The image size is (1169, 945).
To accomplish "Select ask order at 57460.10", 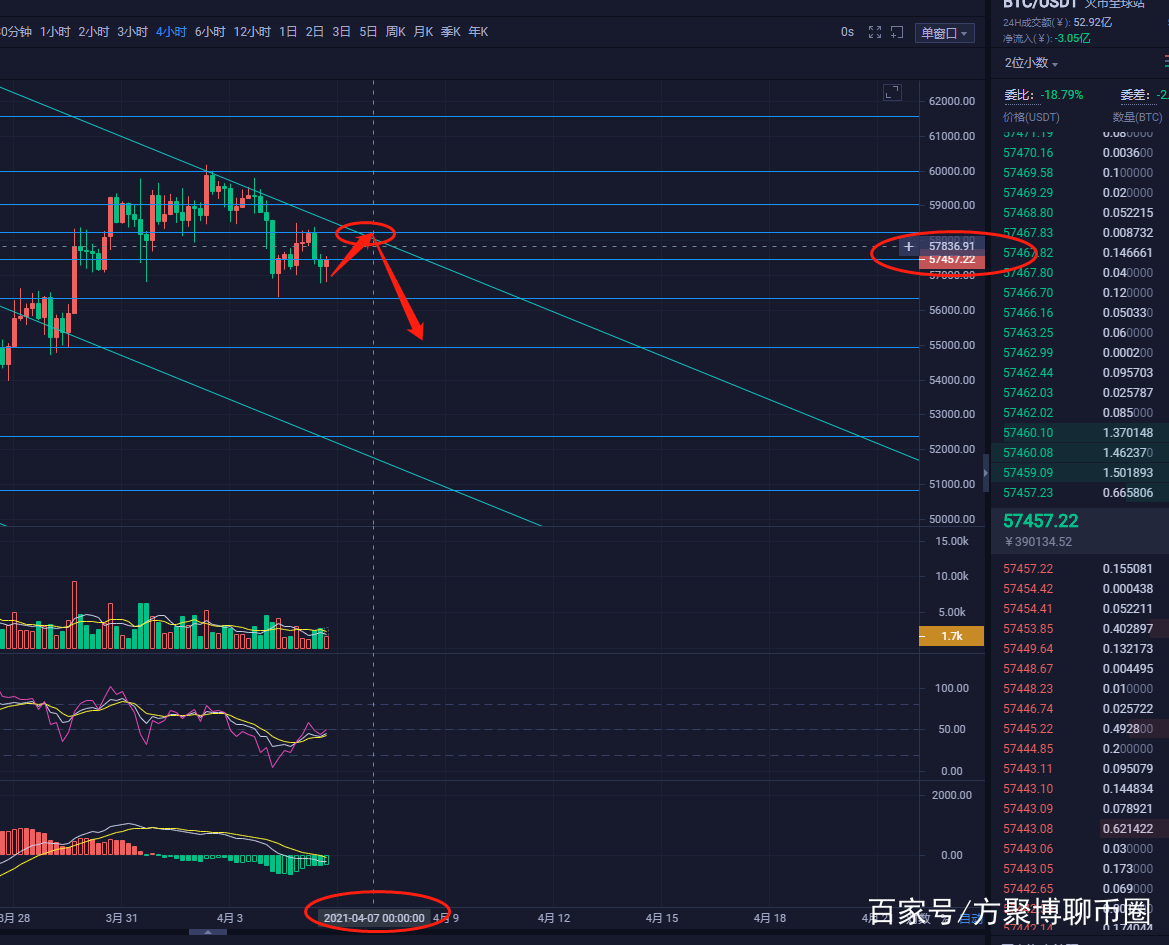I will click(1080, 432).
